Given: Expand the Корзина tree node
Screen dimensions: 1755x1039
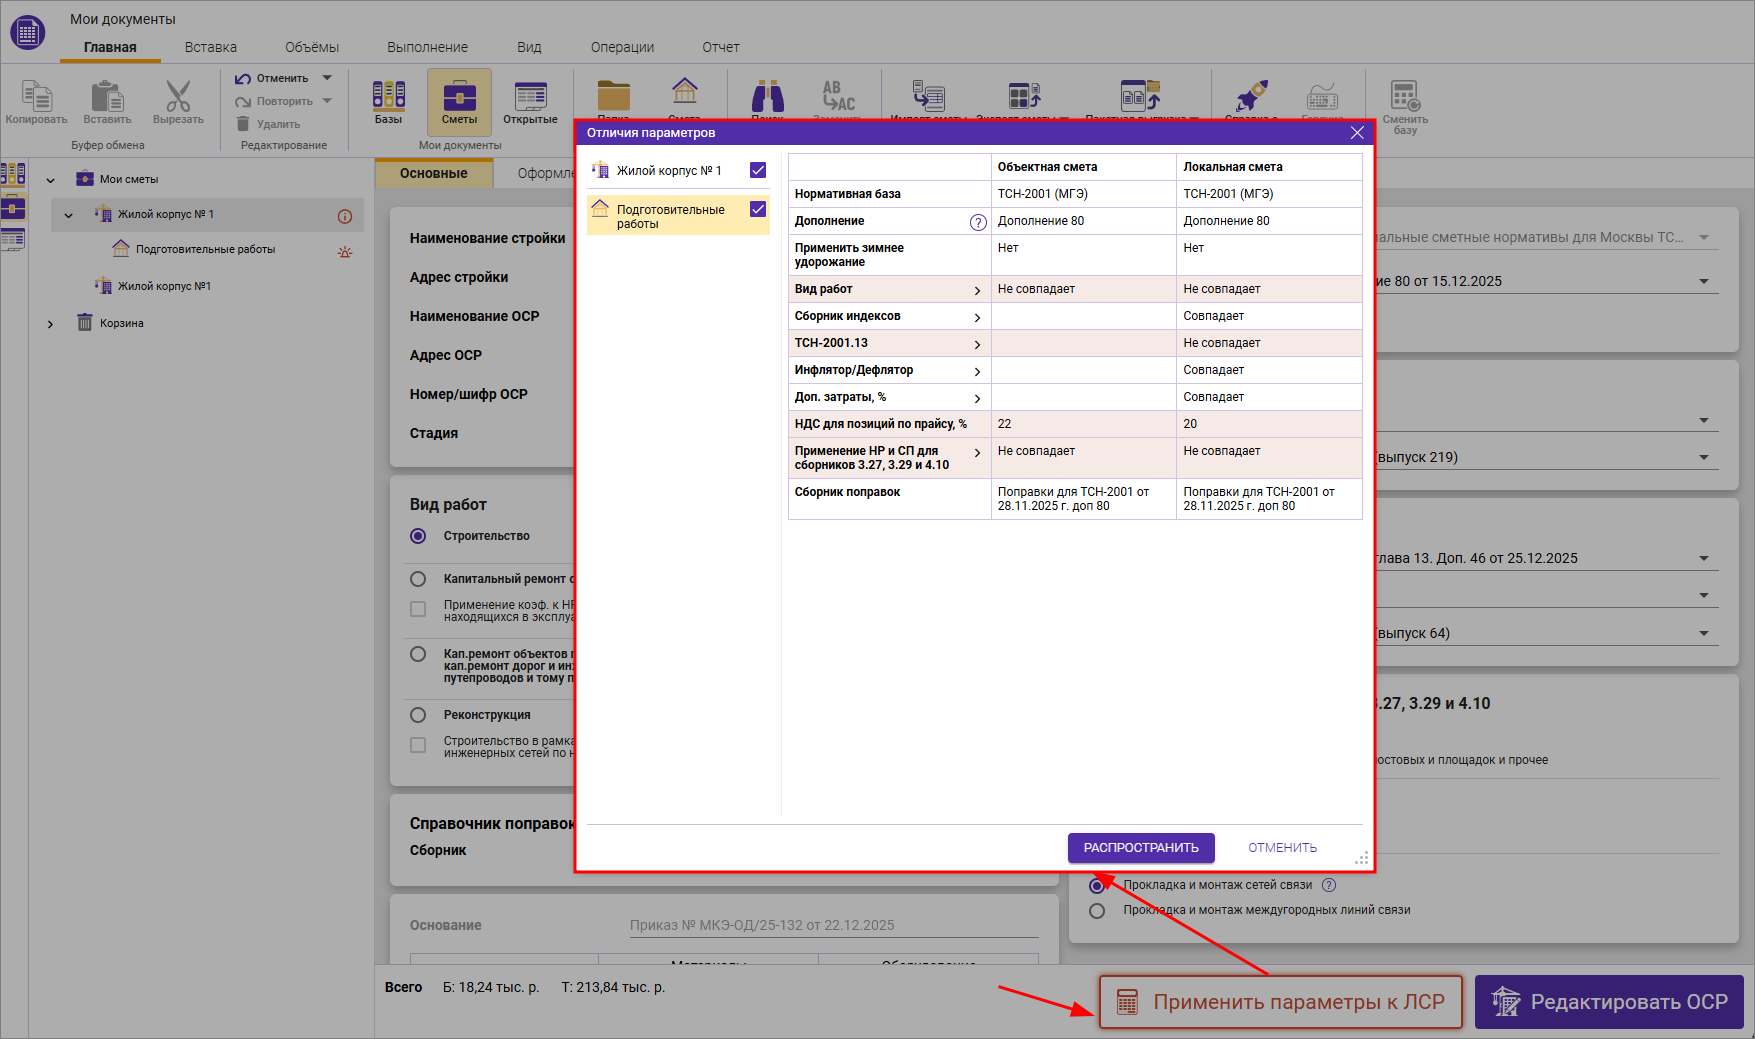Looking at the screenshot, I should point(50,324).
